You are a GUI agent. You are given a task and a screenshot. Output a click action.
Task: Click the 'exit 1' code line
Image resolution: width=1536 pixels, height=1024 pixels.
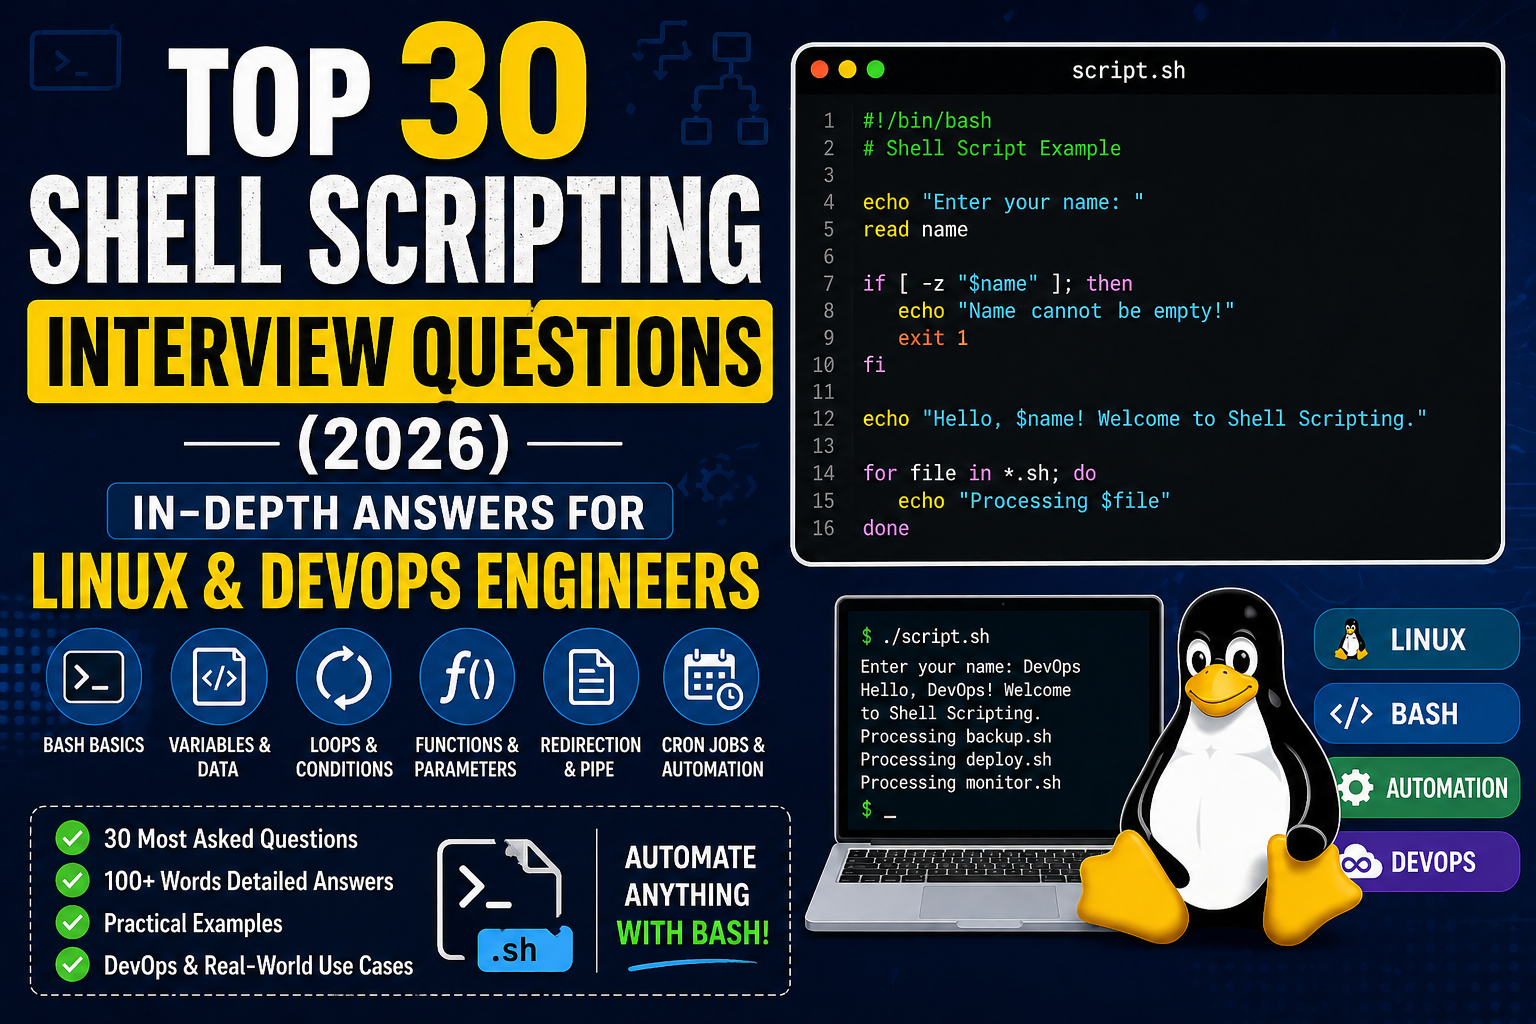[933, 338]
